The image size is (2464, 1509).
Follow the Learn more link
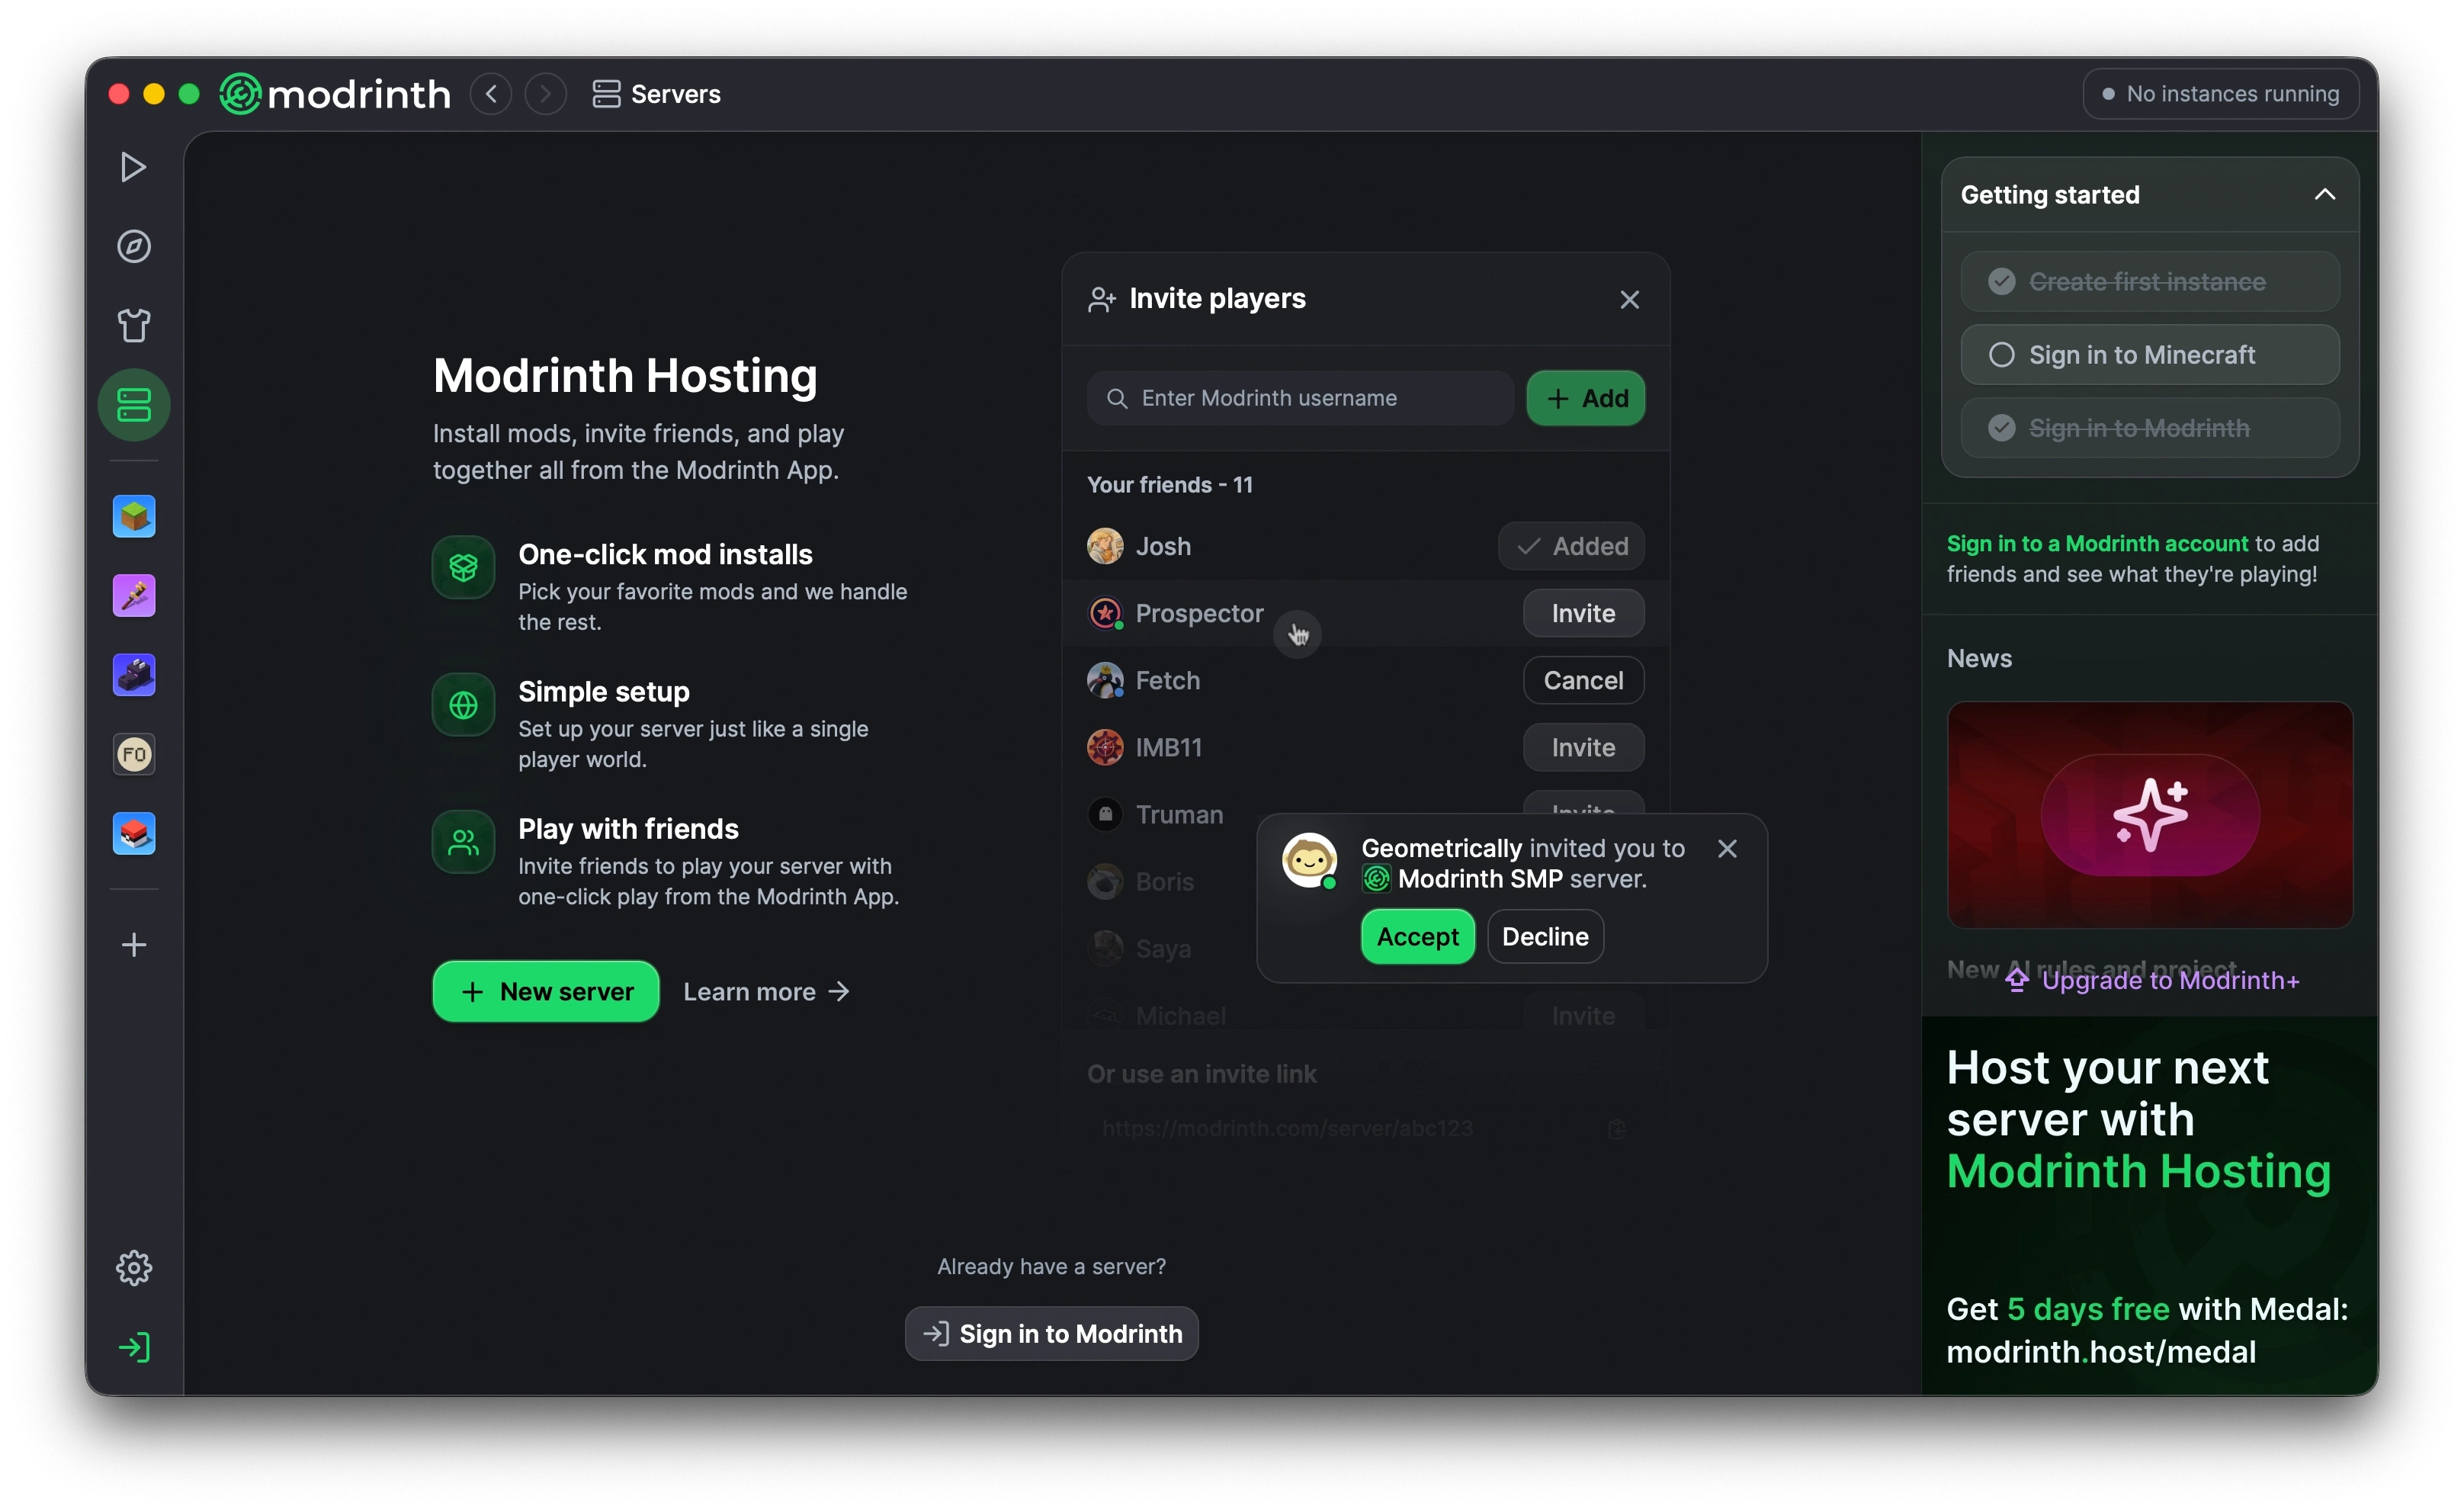pyautogui.click(x=766, y=991)
